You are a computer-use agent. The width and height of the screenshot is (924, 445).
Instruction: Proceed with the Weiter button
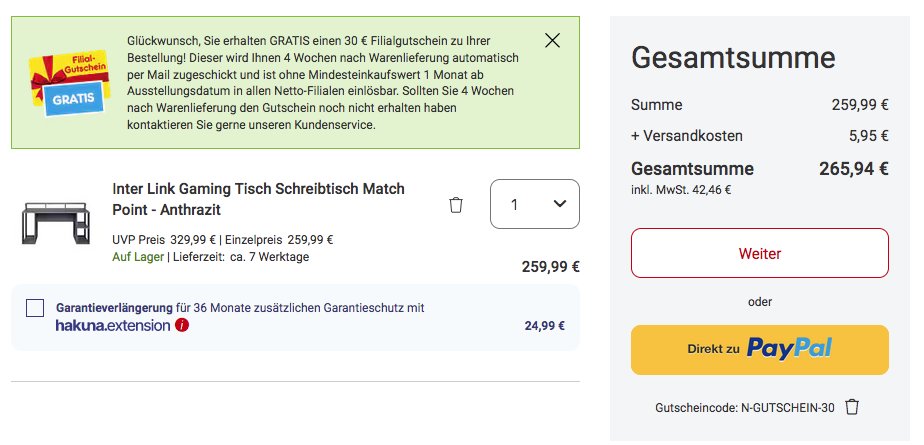pos(760,253)
